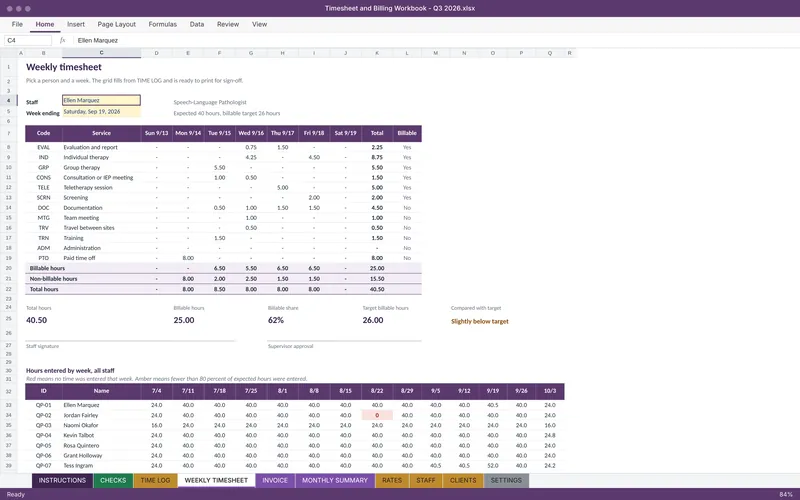The width and height of the screenshot is (800, 500).
Task: Click the 10/3 week header cell
Action: (x=549, y=391)
